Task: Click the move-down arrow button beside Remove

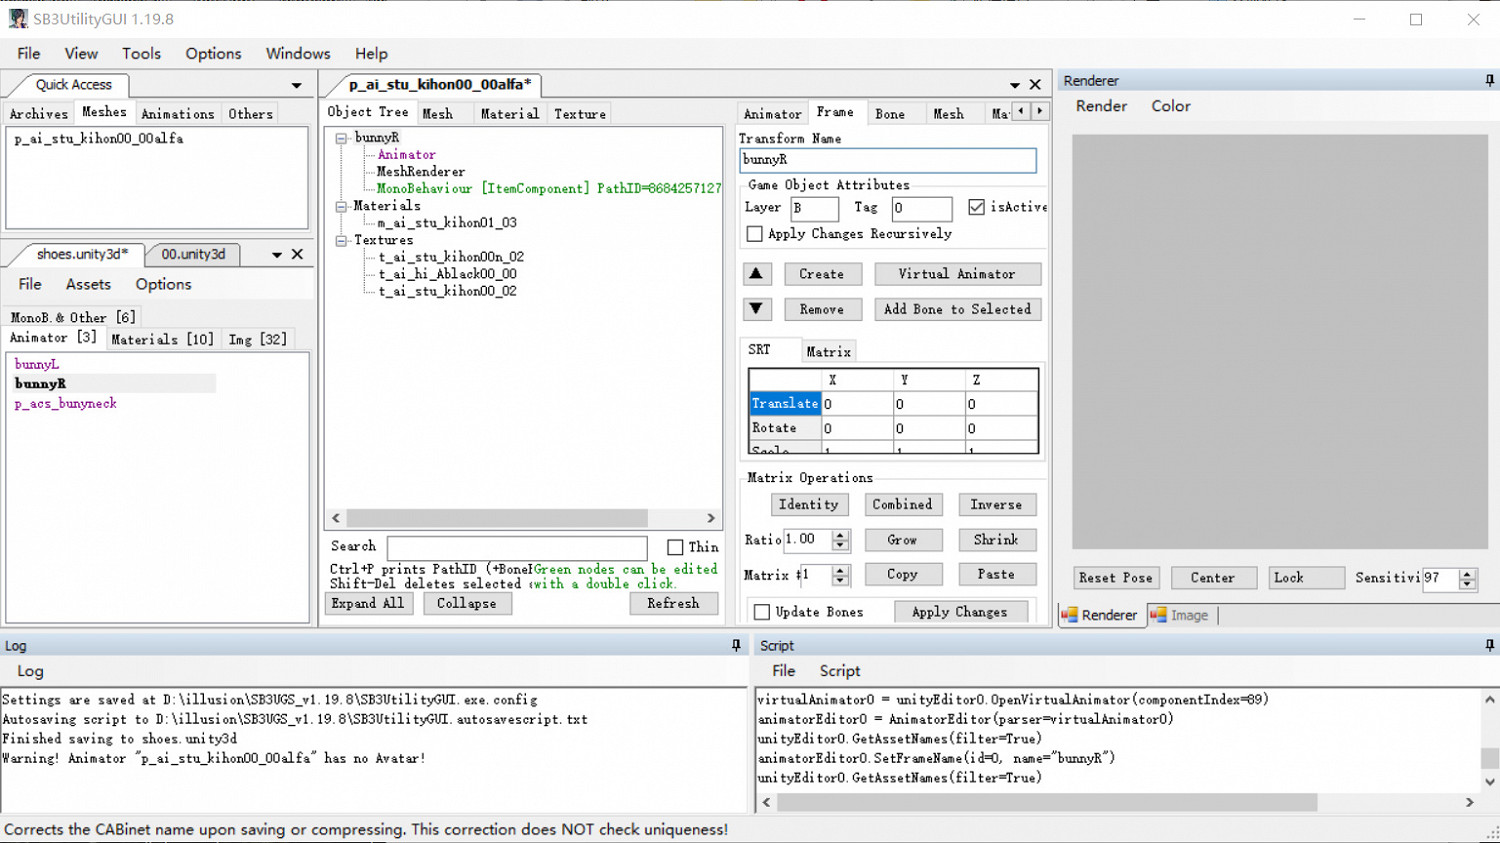Action: [x=756, y=310]
